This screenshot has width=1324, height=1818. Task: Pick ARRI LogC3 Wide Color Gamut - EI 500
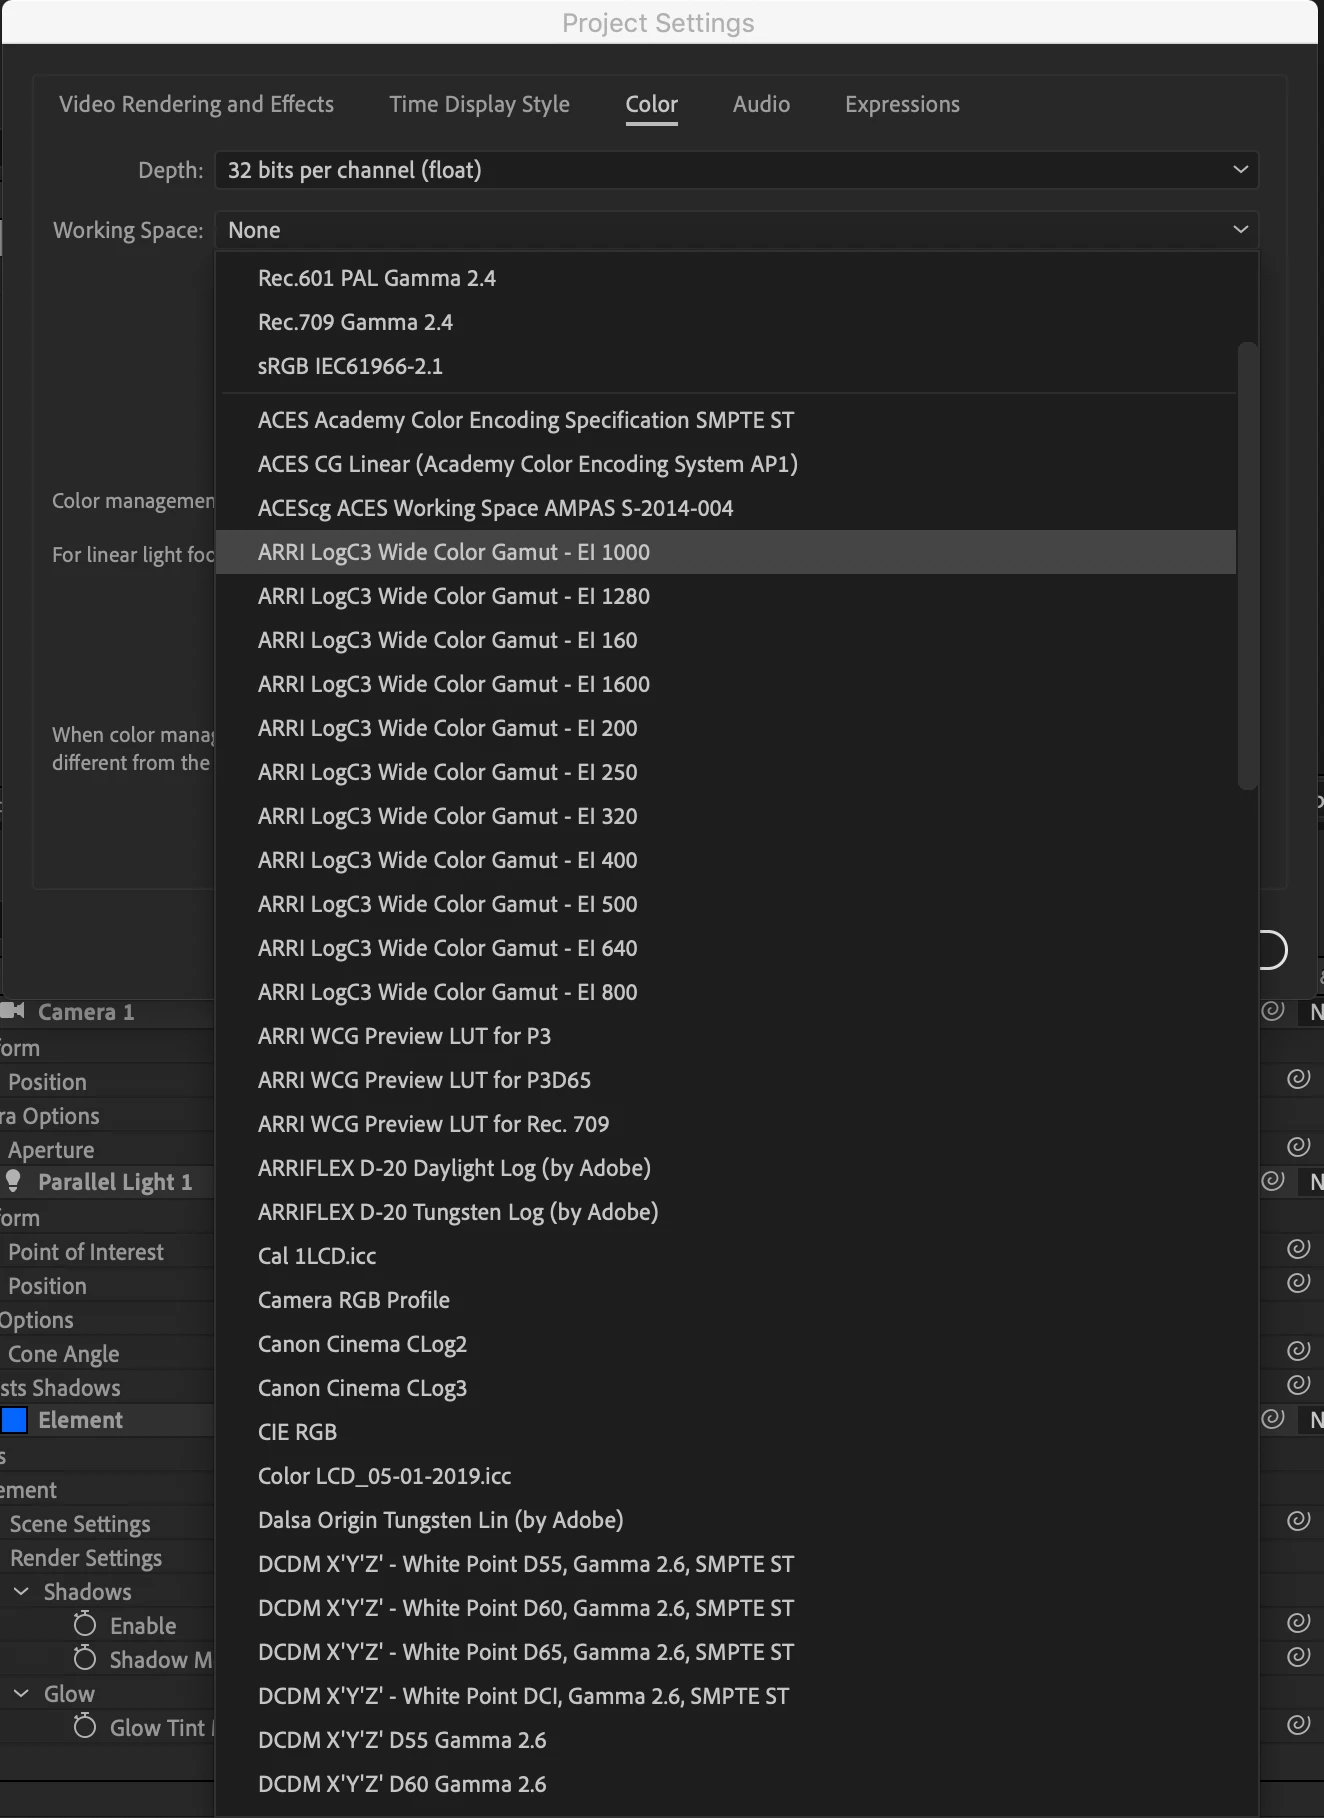click(x=726, y=904)
